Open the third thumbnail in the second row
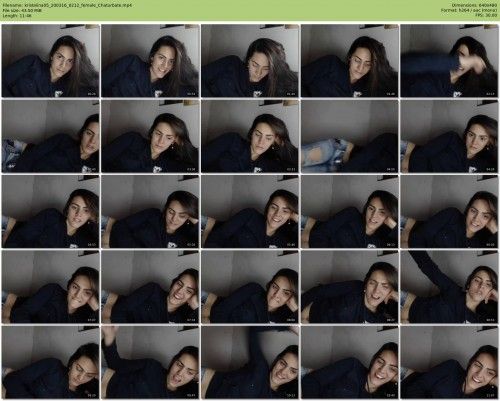This screenshot has height=401, width=500. tap(250, 136)
